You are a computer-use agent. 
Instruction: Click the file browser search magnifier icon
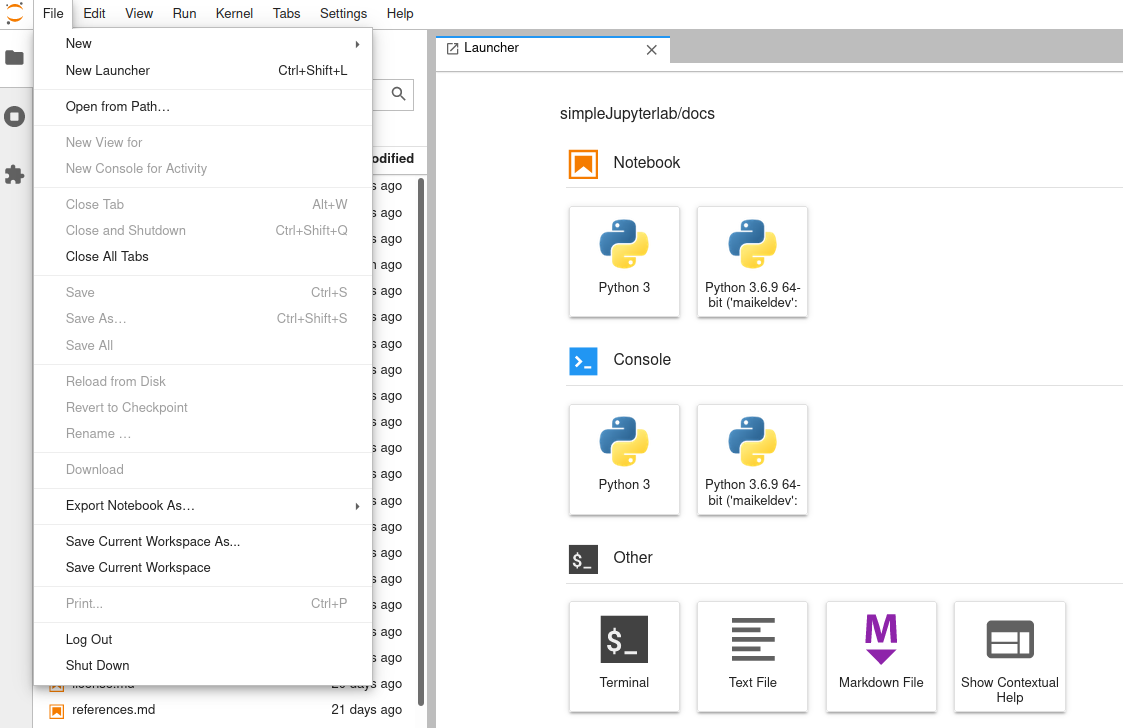(x=399, y=94)
